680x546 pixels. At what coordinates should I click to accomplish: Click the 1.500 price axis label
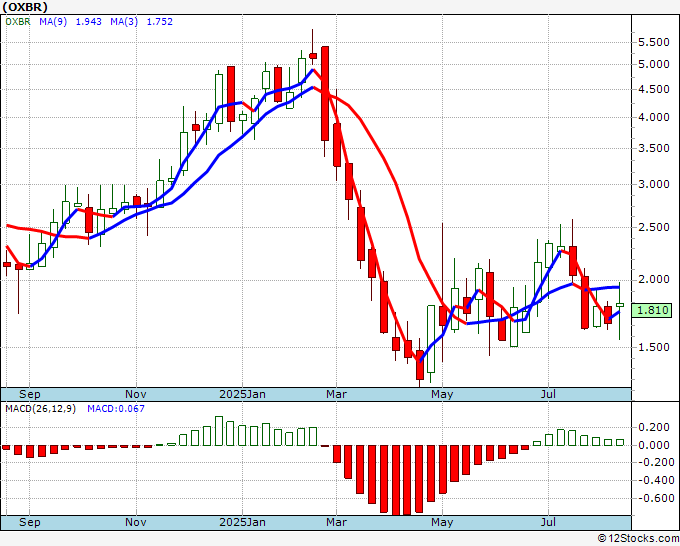(x=654, y=347)
